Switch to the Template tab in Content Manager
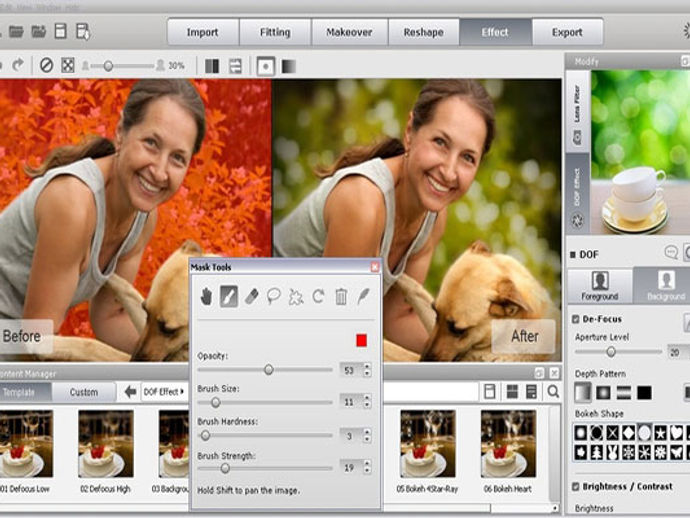Viewport: 690px width, 518px height. pos(26,392)
